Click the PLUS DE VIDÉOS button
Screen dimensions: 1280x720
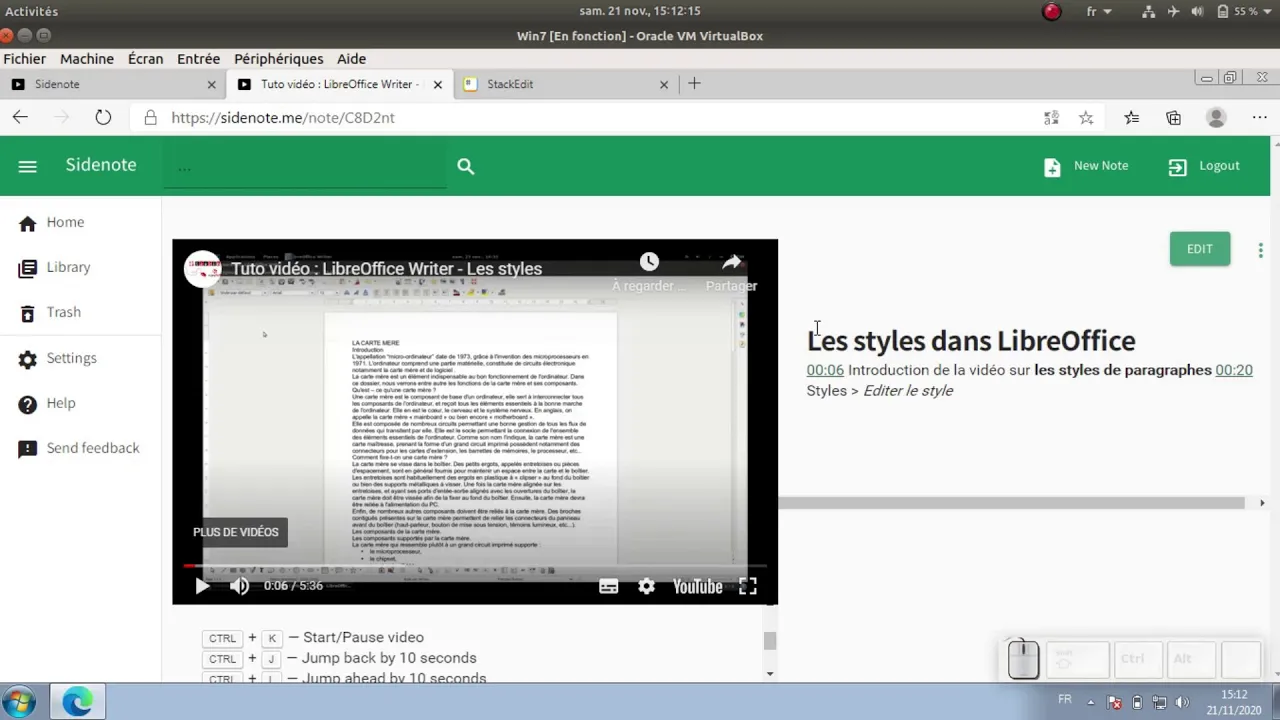point(236,533)
